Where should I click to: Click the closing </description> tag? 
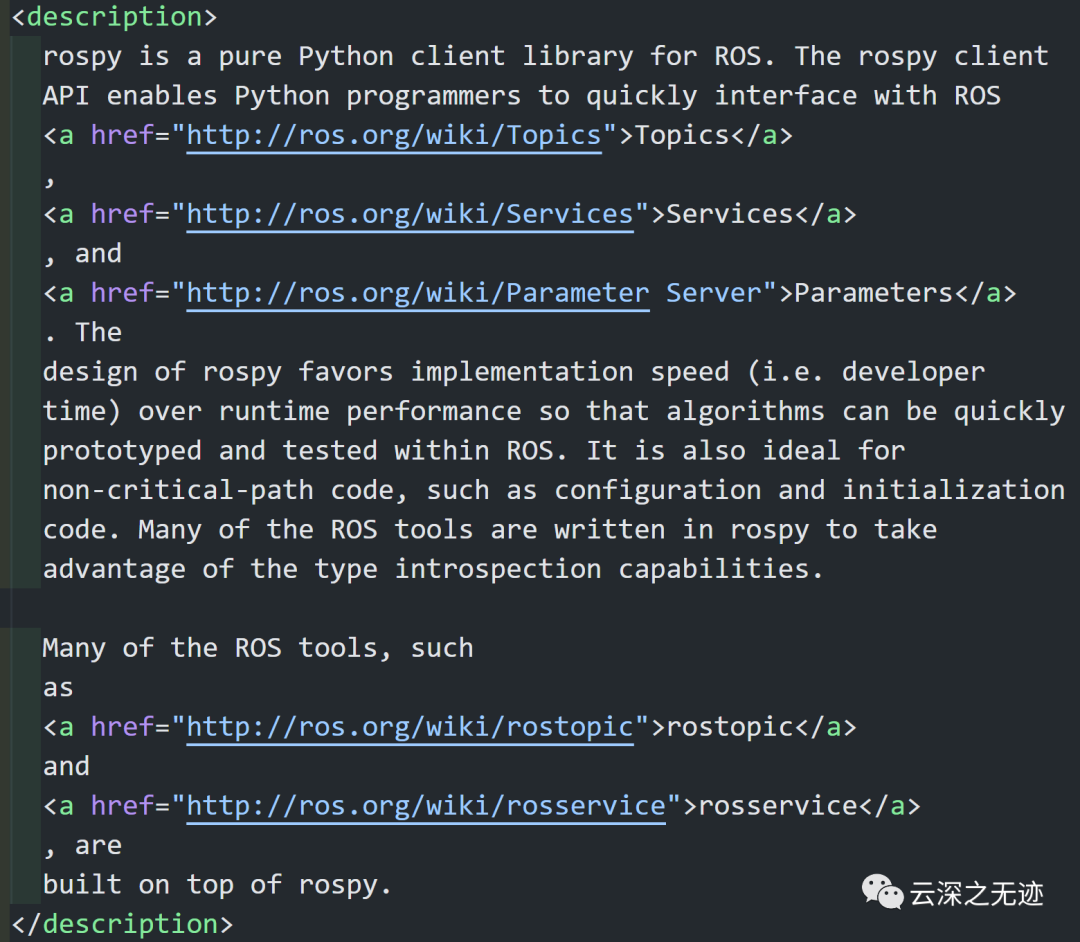click(123, 924)
